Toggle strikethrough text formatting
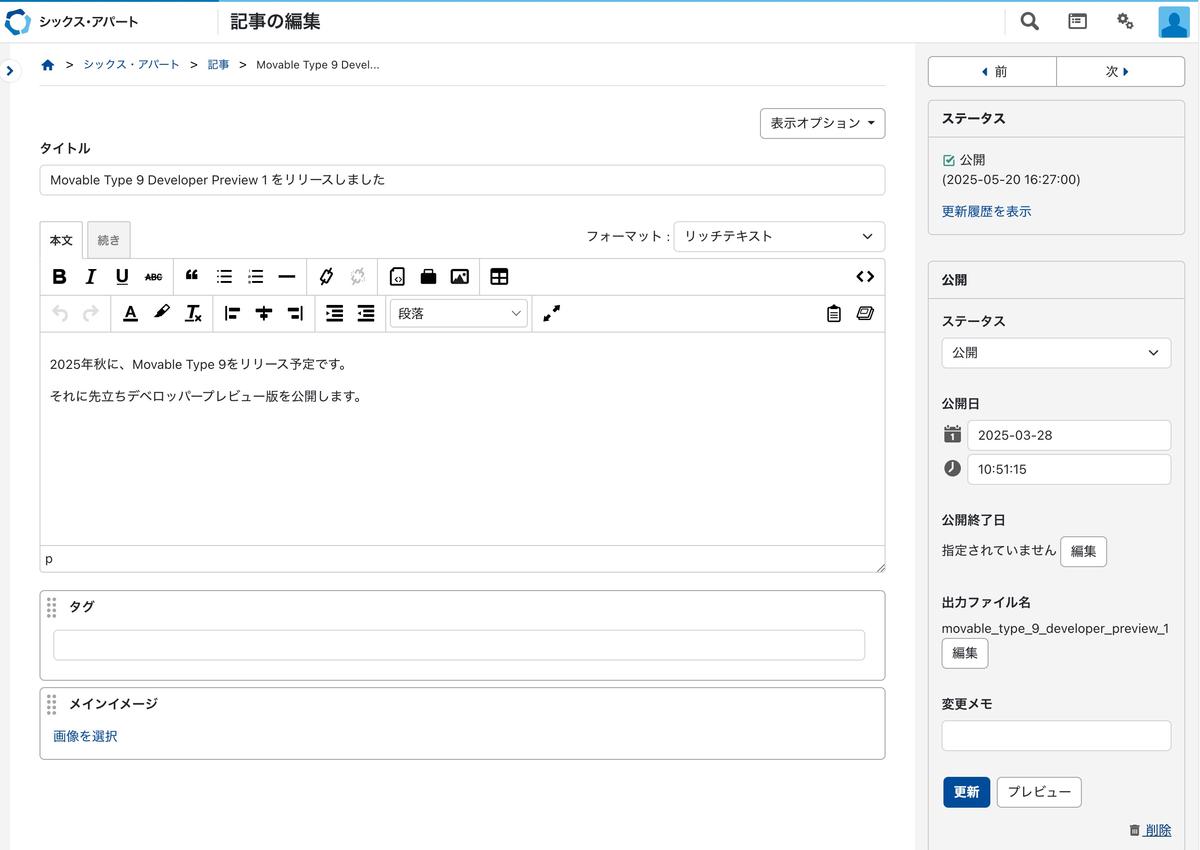This screenshot has height=850, width=1200. tap(153, 277)
